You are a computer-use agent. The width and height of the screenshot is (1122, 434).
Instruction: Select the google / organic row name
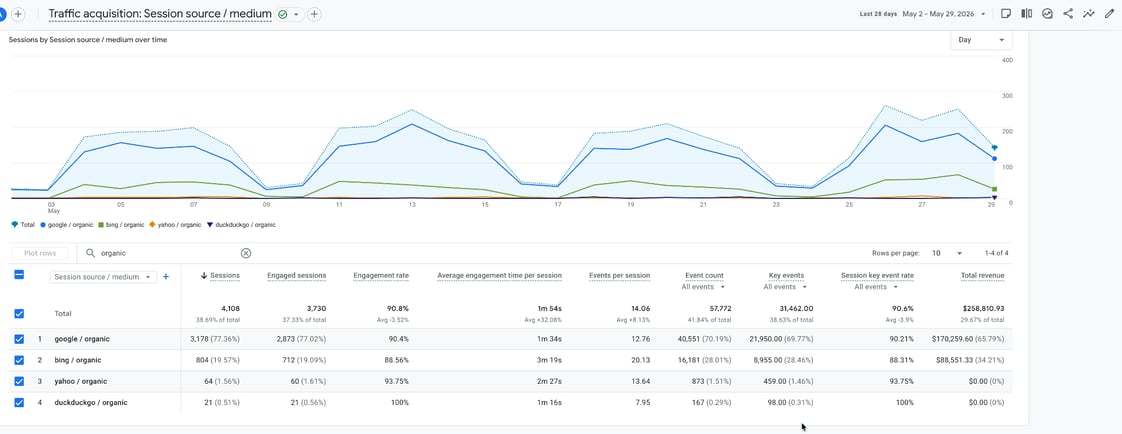pyautogui.click(x=82, y=339)
